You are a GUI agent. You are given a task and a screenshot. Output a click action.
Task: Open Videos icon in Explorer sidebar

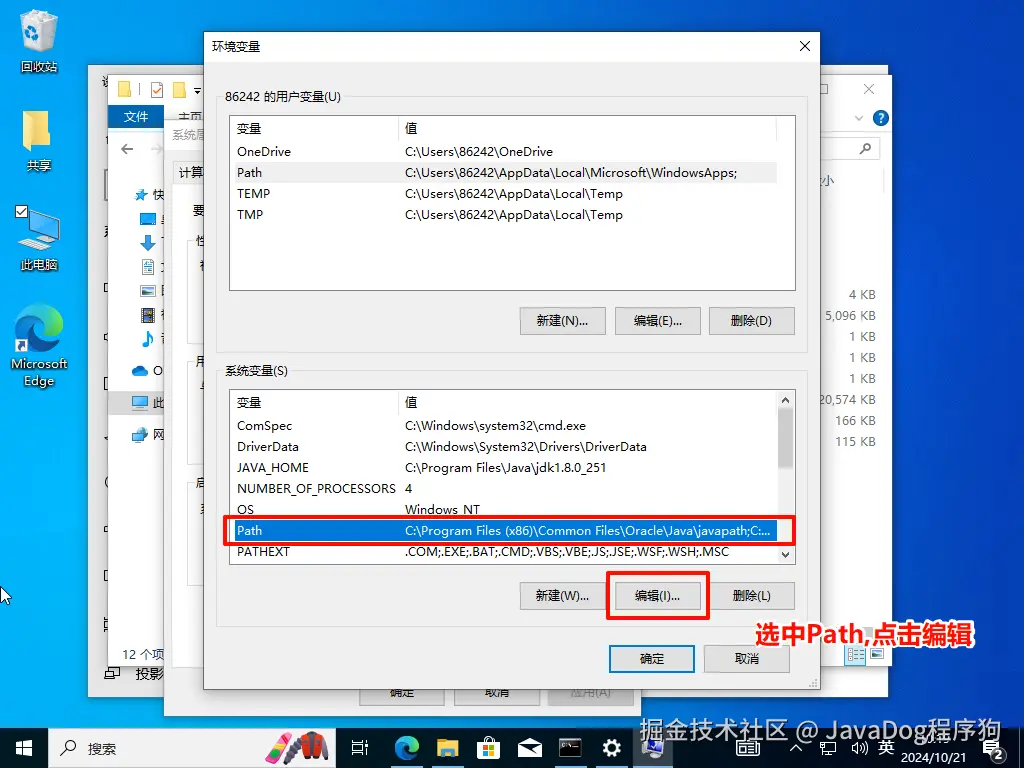pyautogui.click(x=148, y=315)
